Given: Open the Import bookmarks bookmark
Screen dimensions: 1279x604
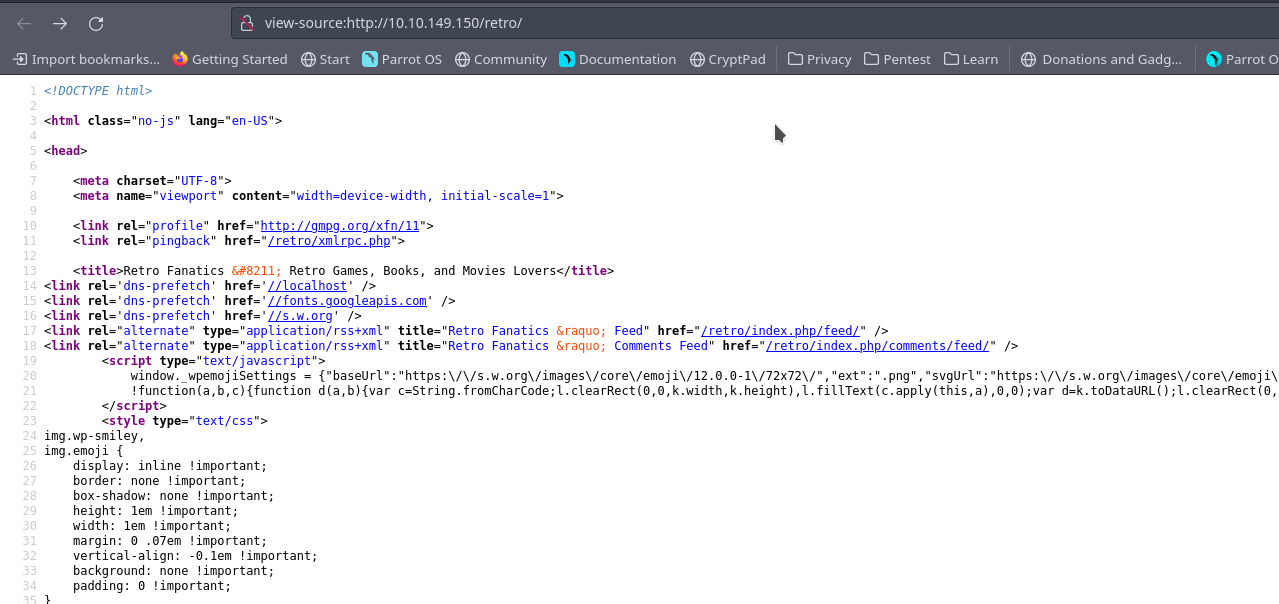Looking at the screenshot, I should [86, 59].
